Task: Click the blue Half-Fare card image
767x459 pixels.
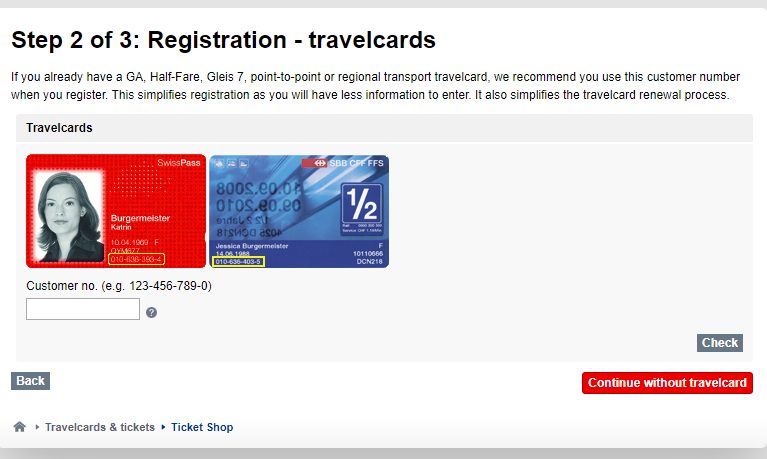Action: (299, 211)
